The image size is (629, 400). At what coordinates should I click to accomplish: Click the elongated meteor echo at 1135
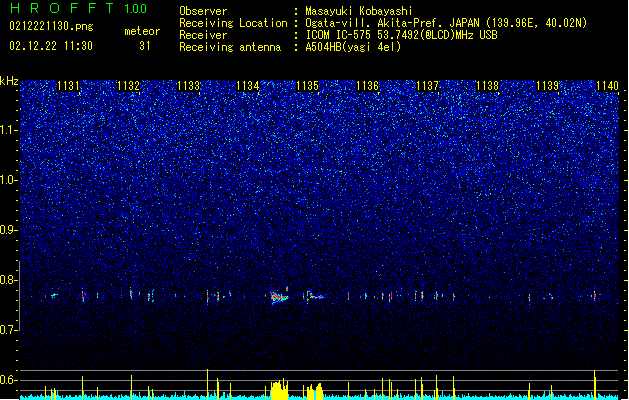pos(315,297)
